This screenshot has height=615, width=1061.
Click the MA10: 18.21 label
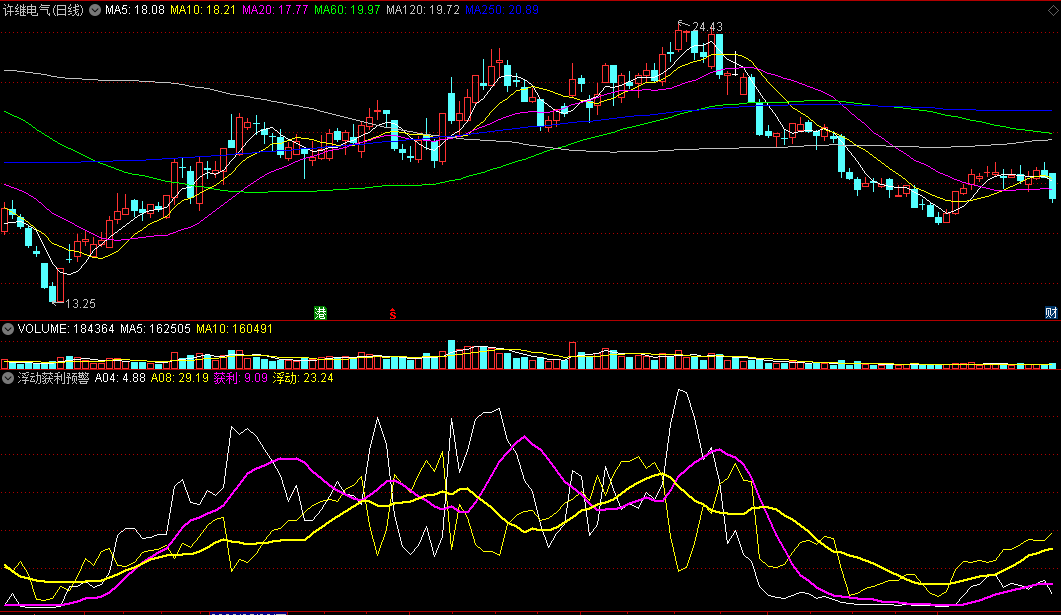[x=203, y=10]
